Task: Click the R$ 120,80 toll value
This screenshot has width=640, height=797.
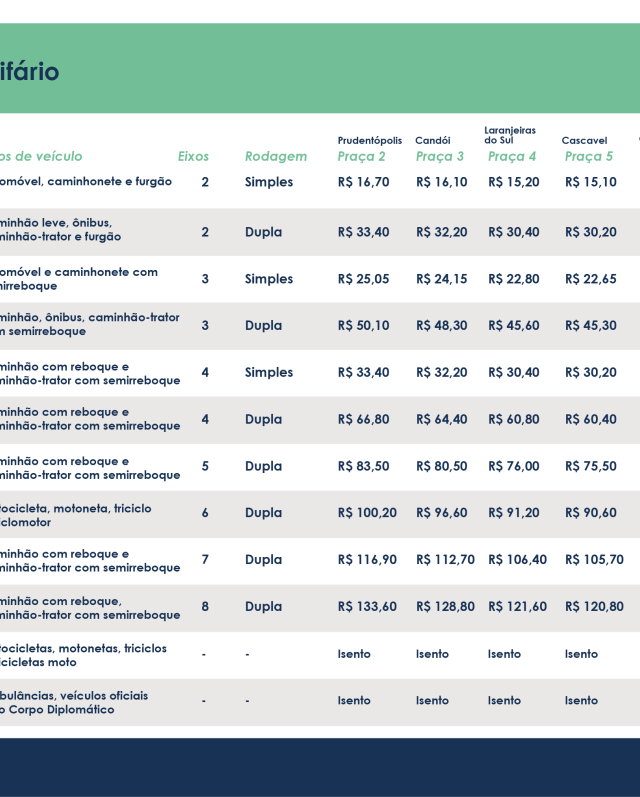Action: 594,607
